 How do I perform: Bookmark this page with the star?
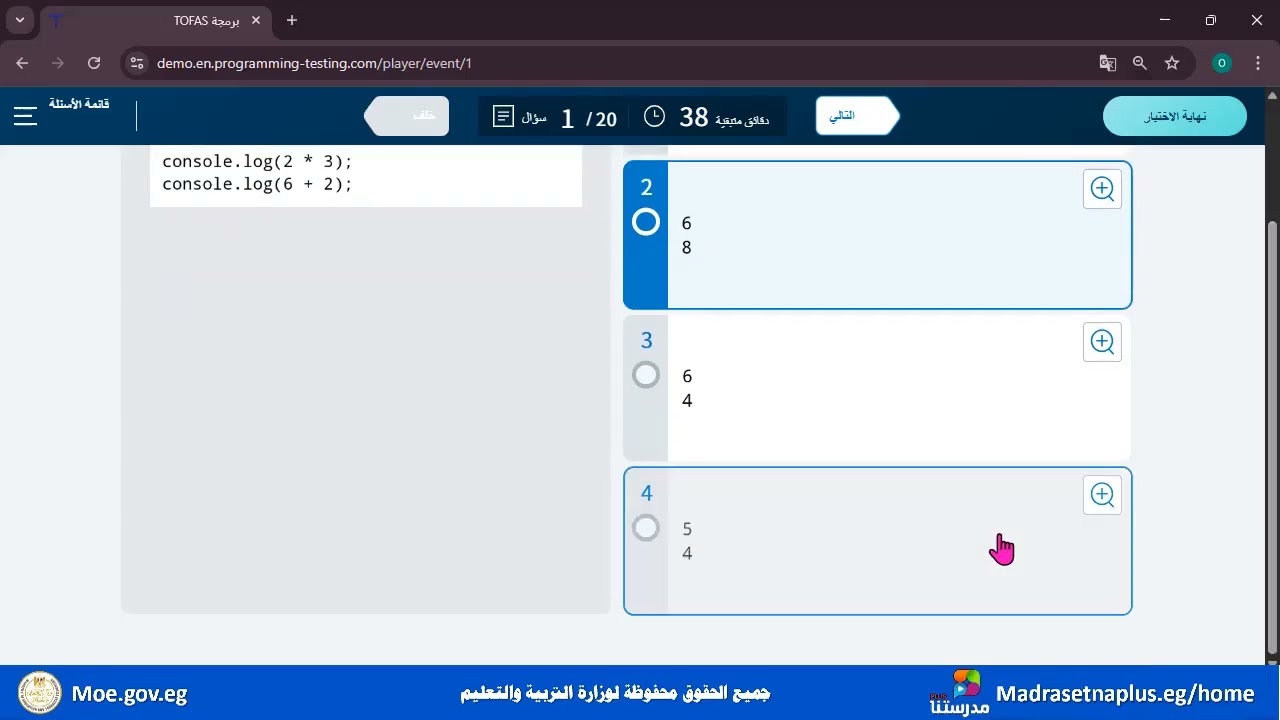point(1172,63)
